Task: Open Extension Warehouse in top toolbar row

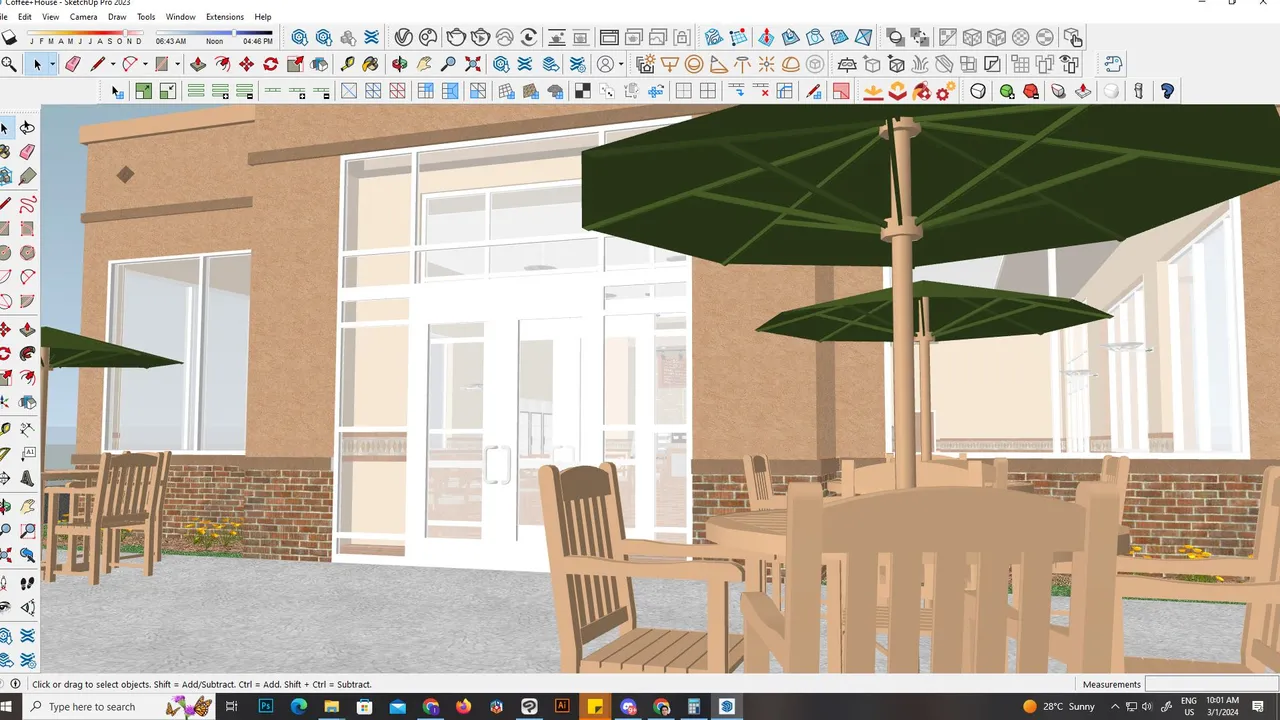Action: (371, 37)
